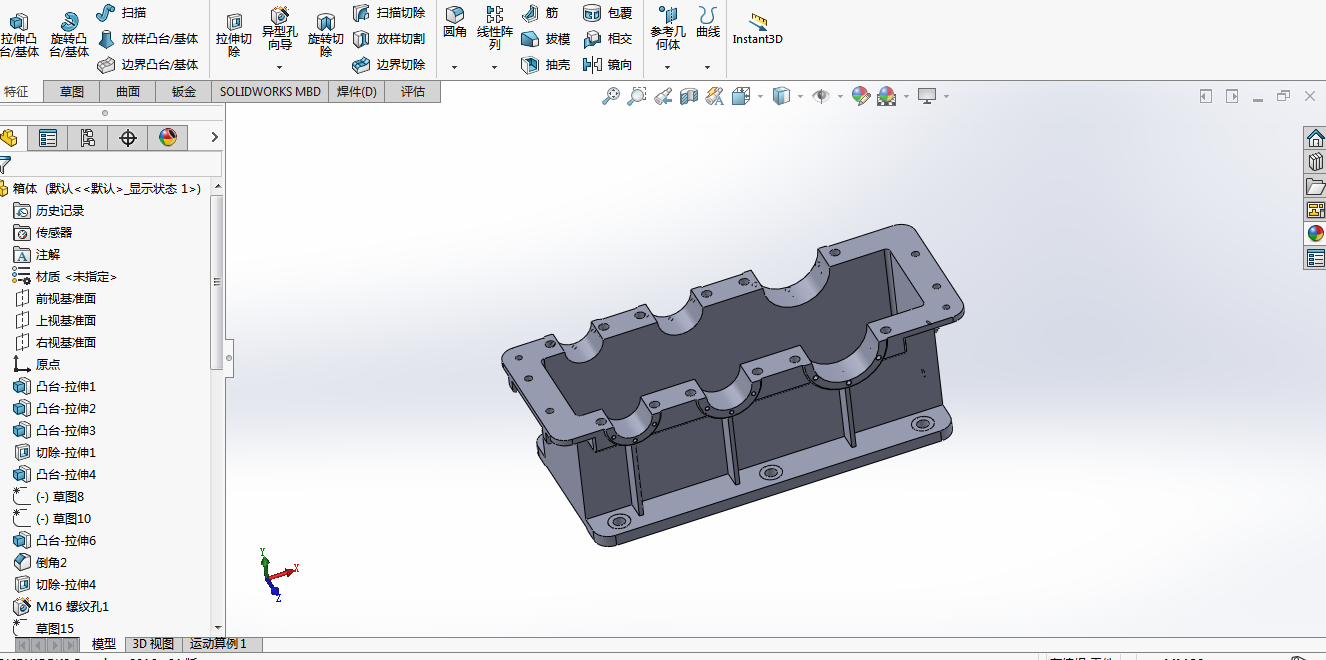
Task: Switch to the 焊件(D) Weldments tab
Action: [357, 92]
